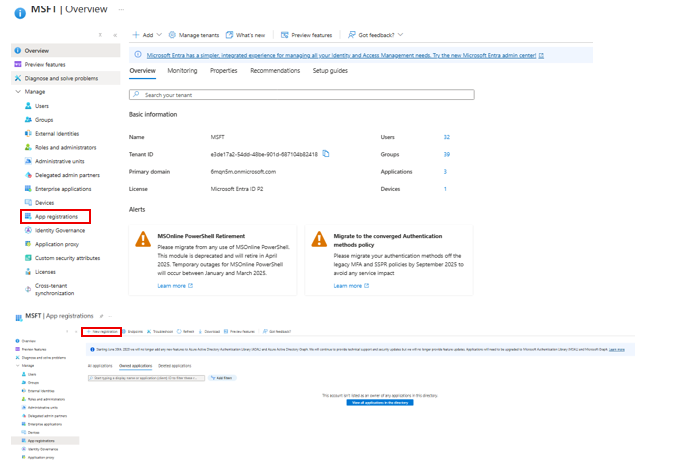Click Refresh in the App registrations toolbar
This screenshot has height=468, width=680.
(x=186, y=331)
